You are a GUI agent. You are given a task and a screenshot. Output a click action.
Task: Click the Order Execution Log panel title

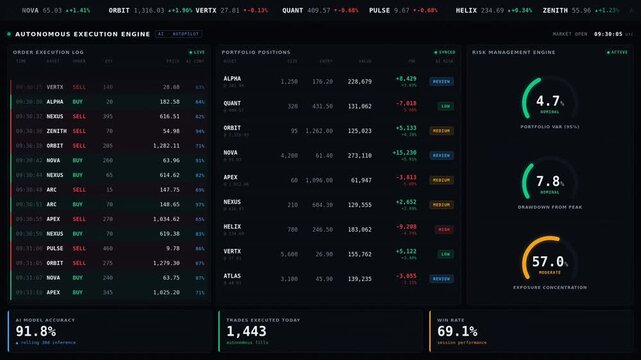tap(48, 52)
